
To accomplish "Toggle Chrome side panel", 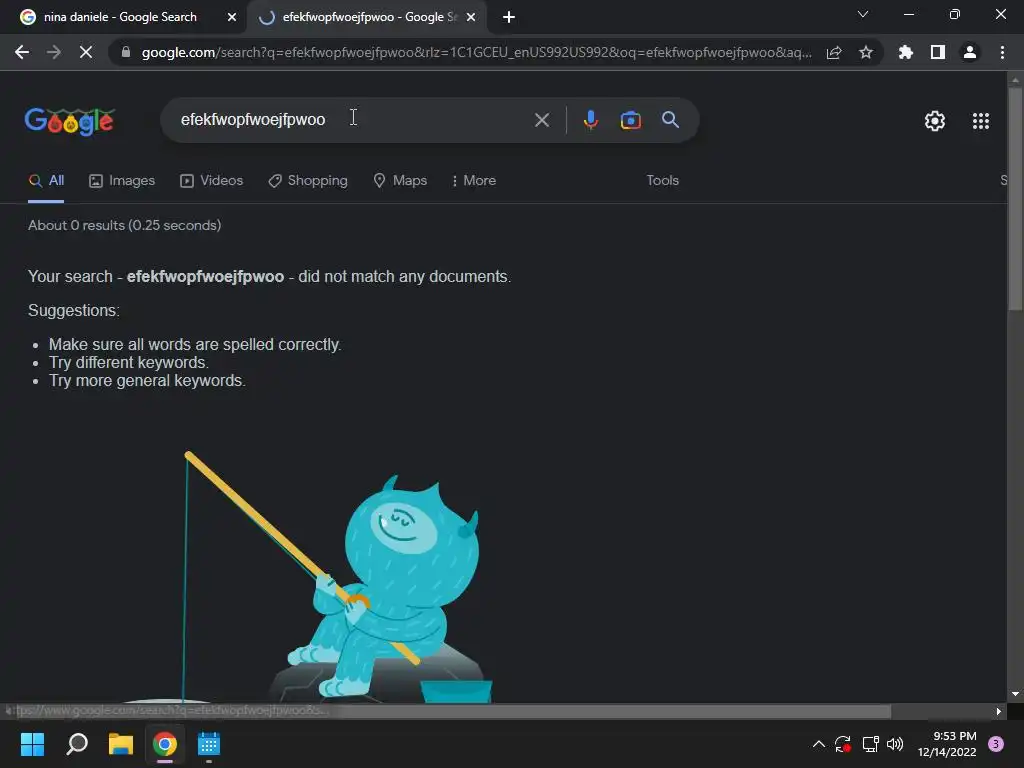I will click(938, 52).
